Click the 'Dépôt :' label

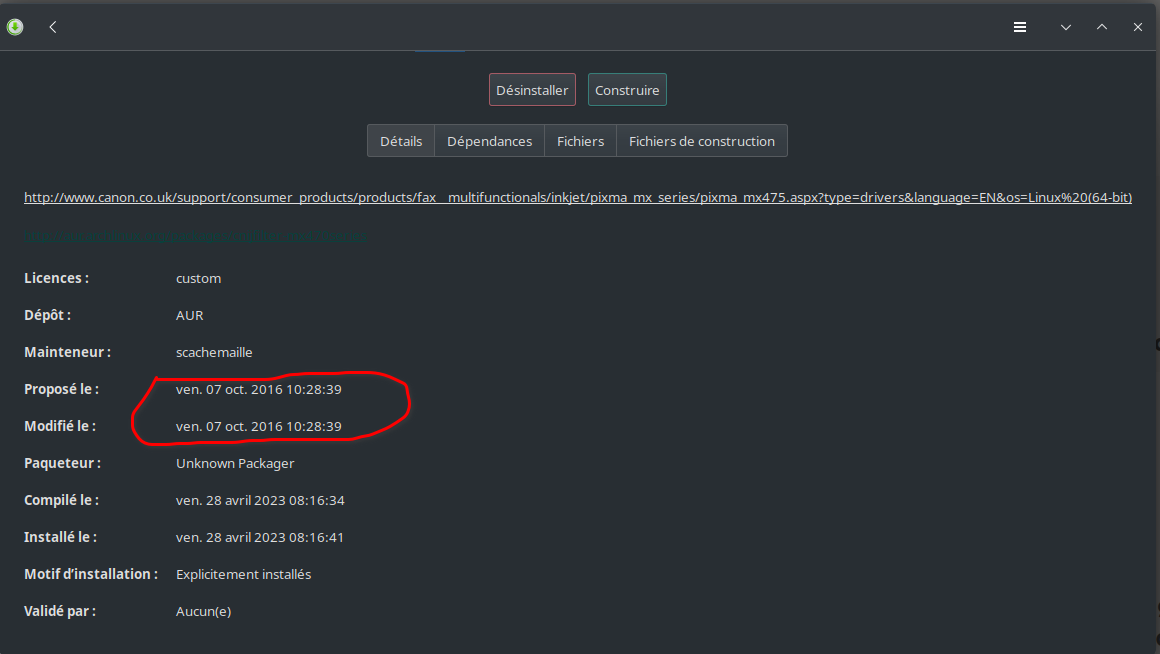click(47, 315)
